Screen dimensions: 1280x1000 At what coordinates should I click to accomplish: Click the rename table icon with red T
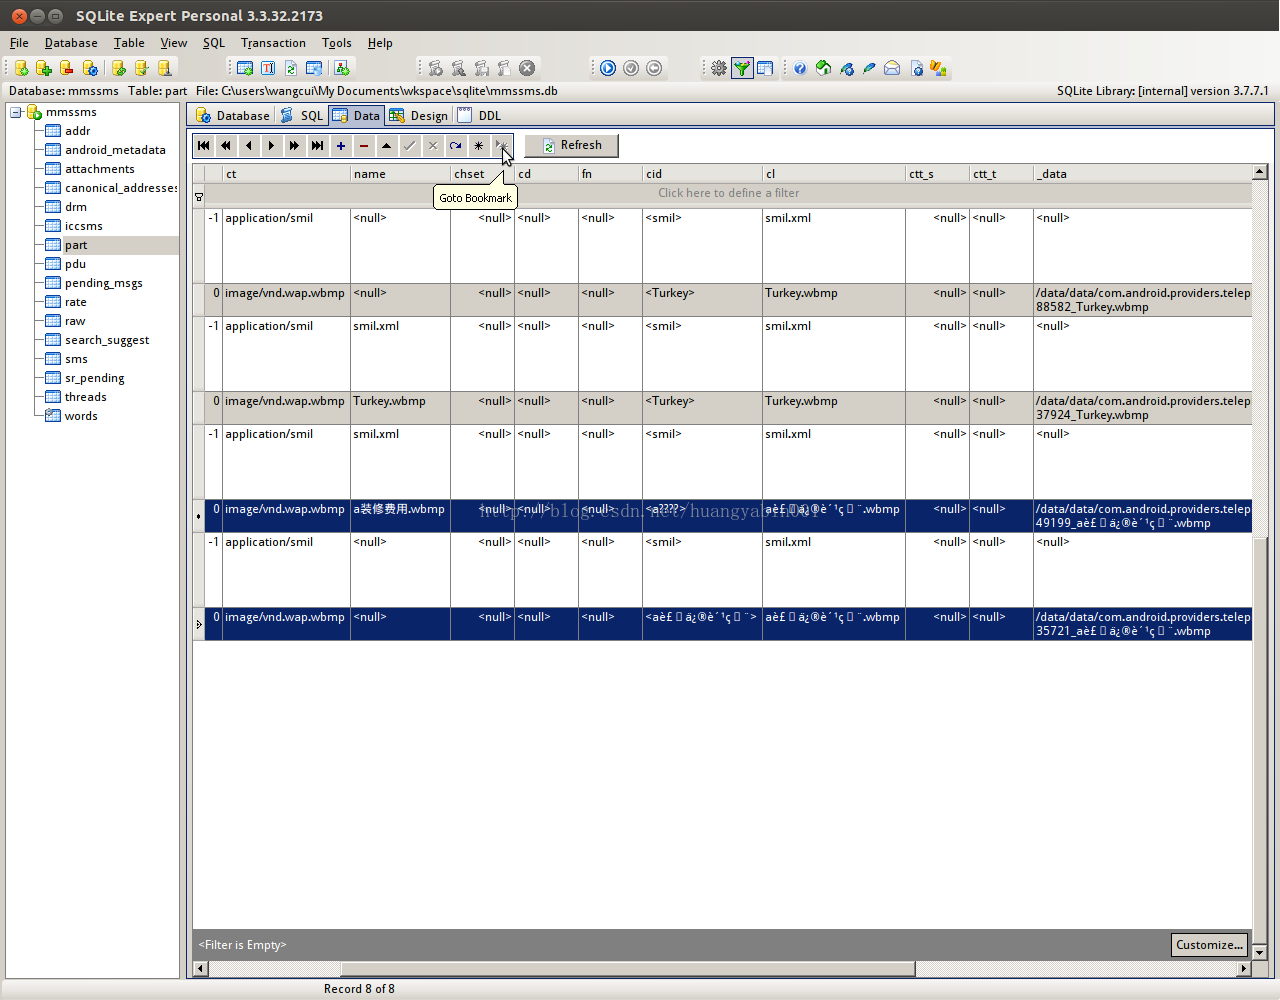click(x=268, y=68)
